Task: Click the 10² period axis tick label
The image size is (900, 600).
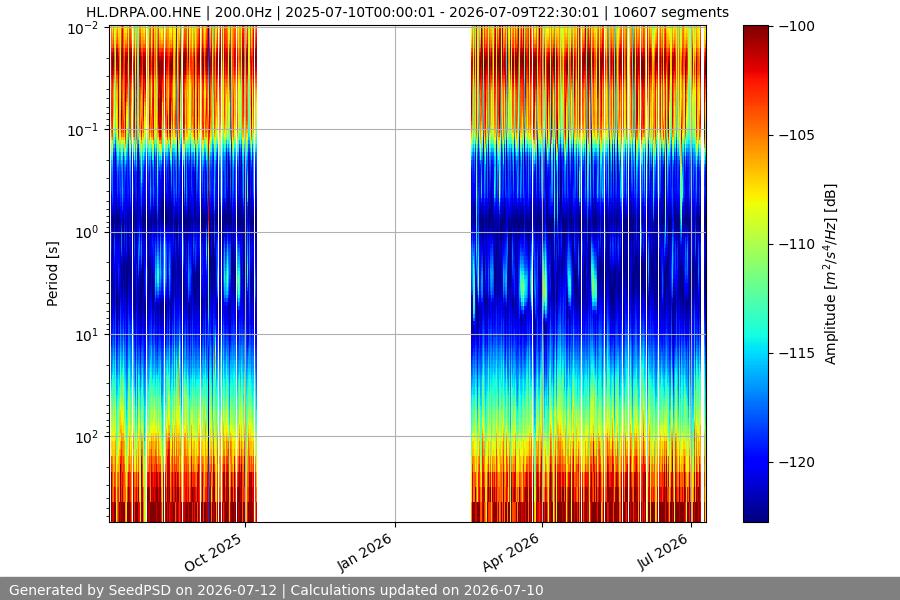Action: pyautogui.click(x=86, y=437)
